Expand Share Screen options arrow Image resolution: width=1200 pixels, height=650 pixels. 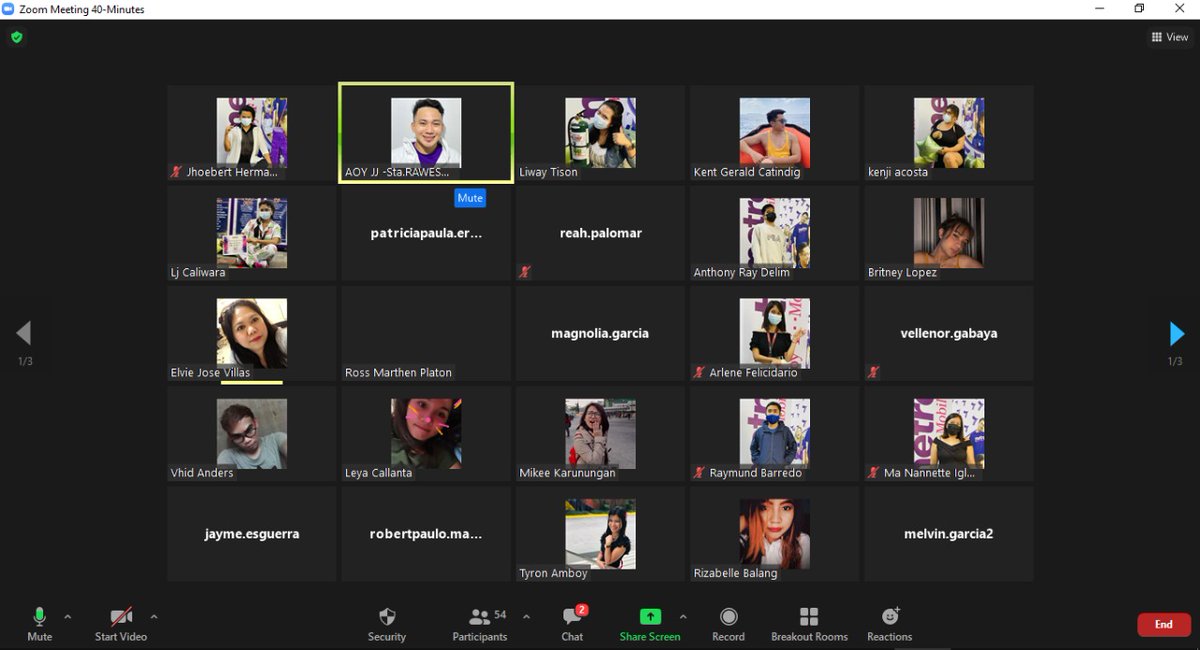[x=683, y=616]
